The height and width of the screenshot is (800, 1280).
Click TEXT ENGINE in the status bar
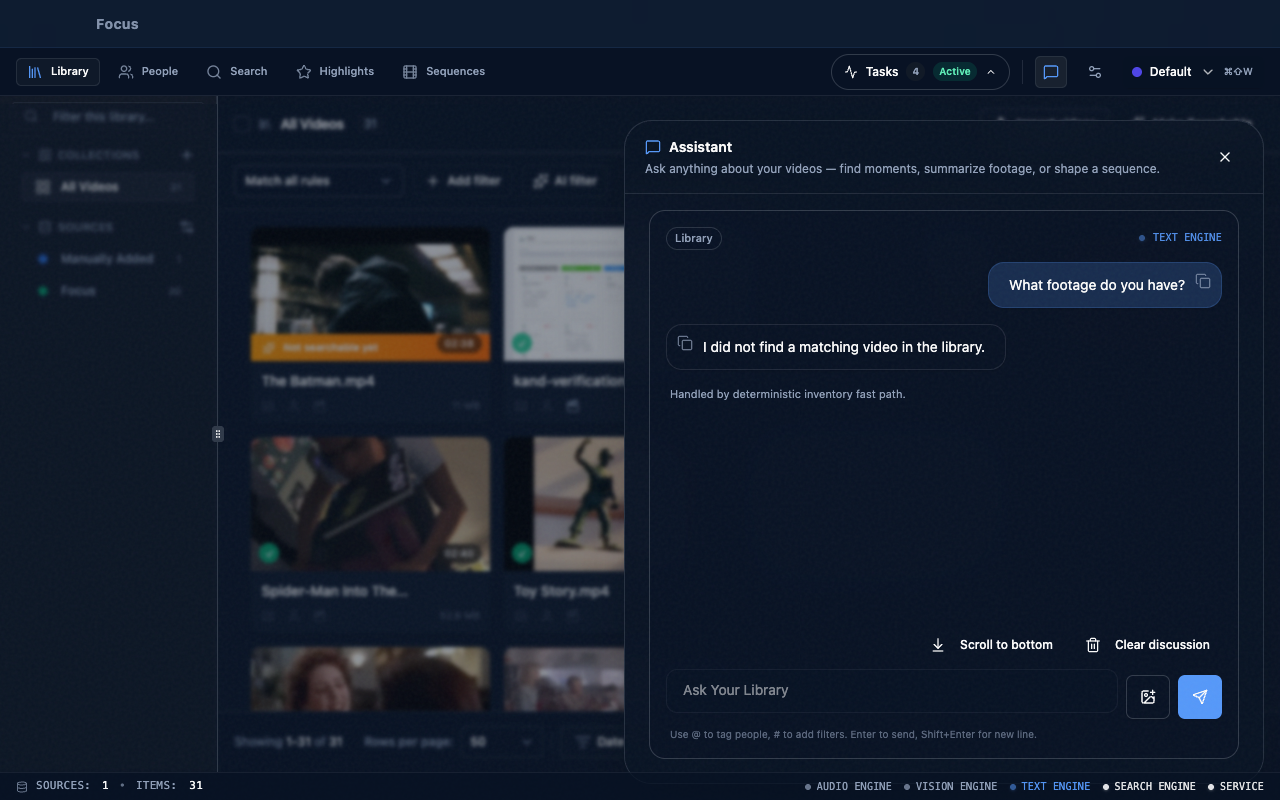point(1050,787)
